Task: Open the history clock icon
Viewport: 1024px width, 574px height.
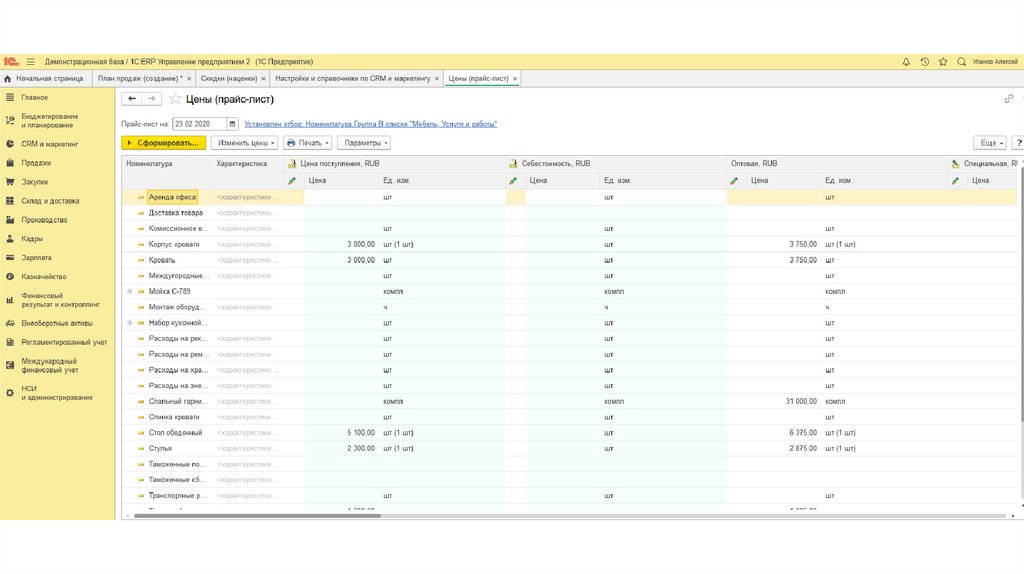Action: 925,62
